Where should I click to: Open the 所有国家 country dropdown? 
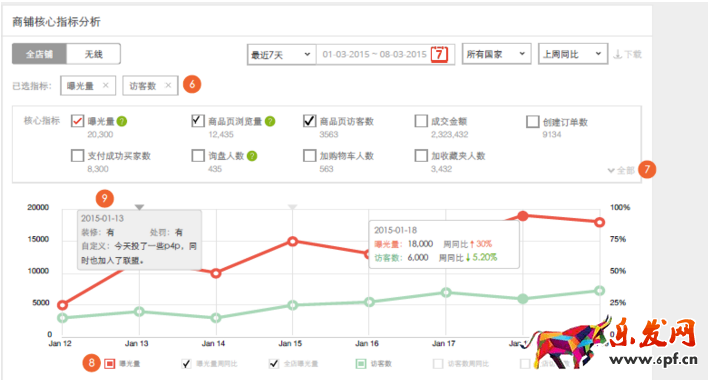(496, 54)
